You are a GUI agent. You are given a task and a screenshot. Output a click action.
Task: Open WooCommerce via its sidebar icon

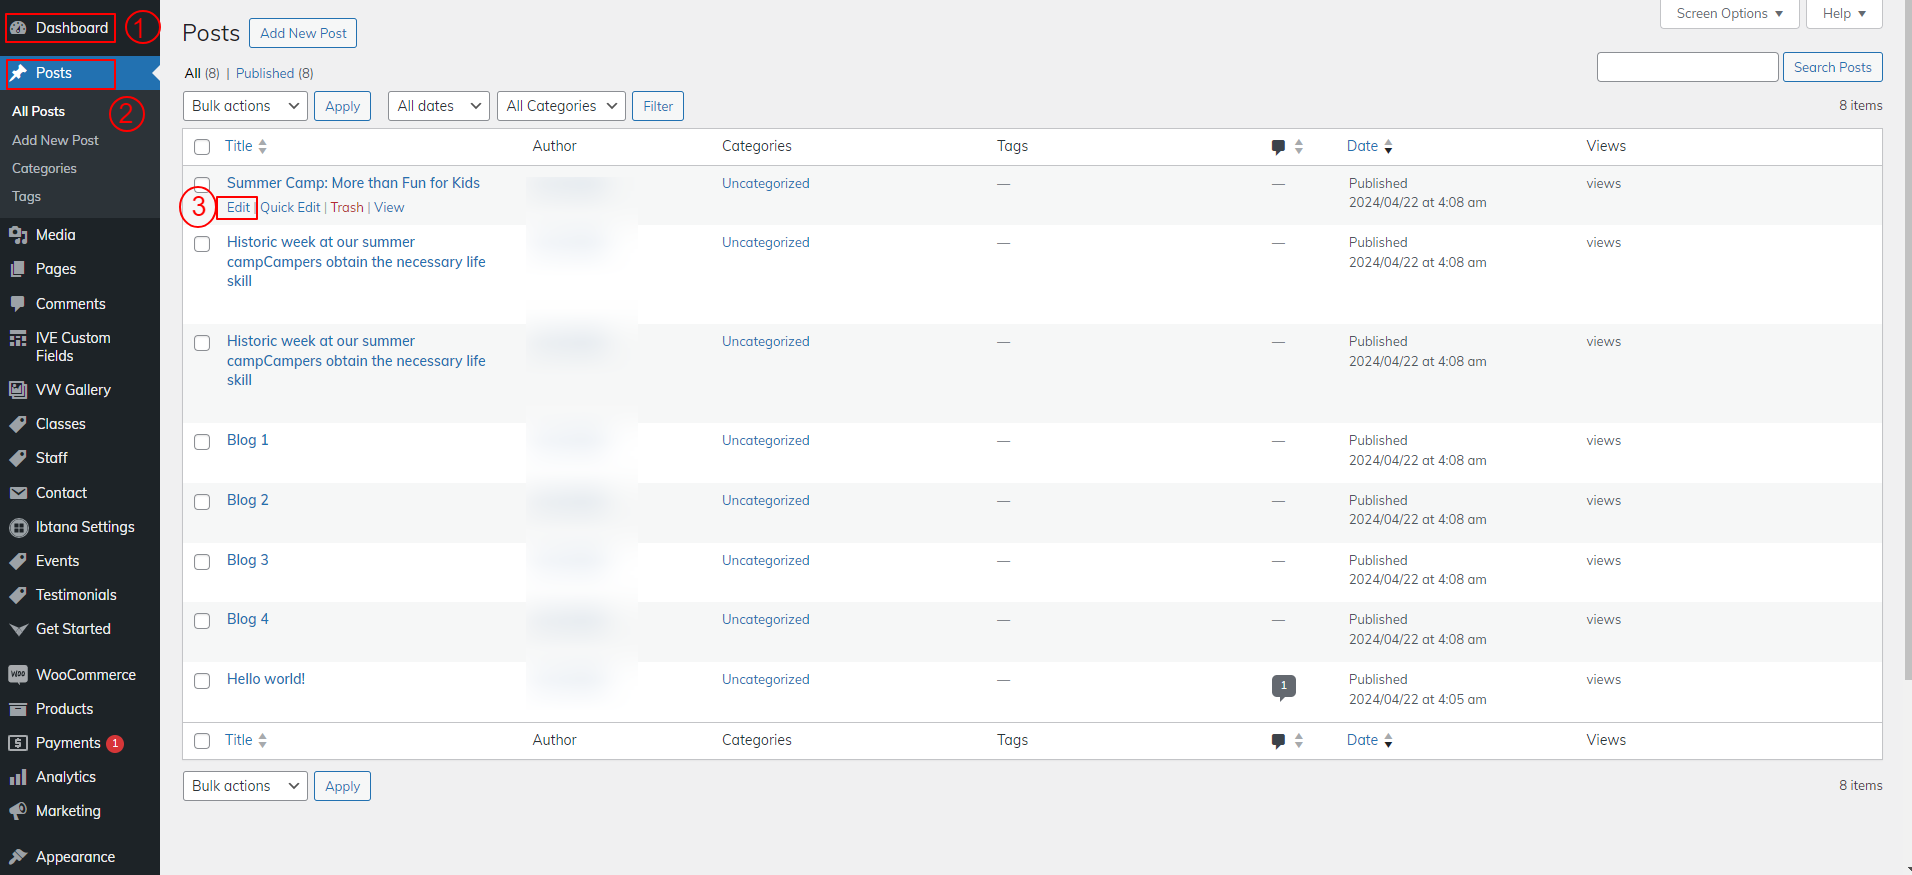click(x=18, y=675)
